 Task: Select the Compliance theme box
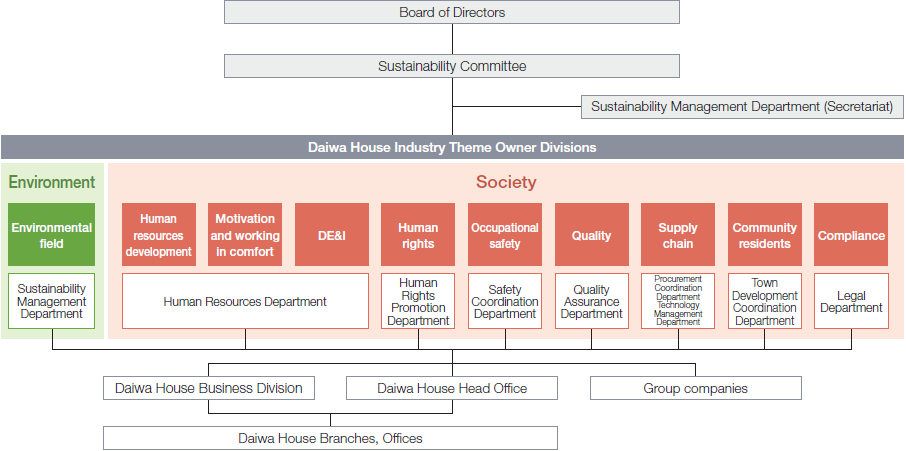[851, 235]
